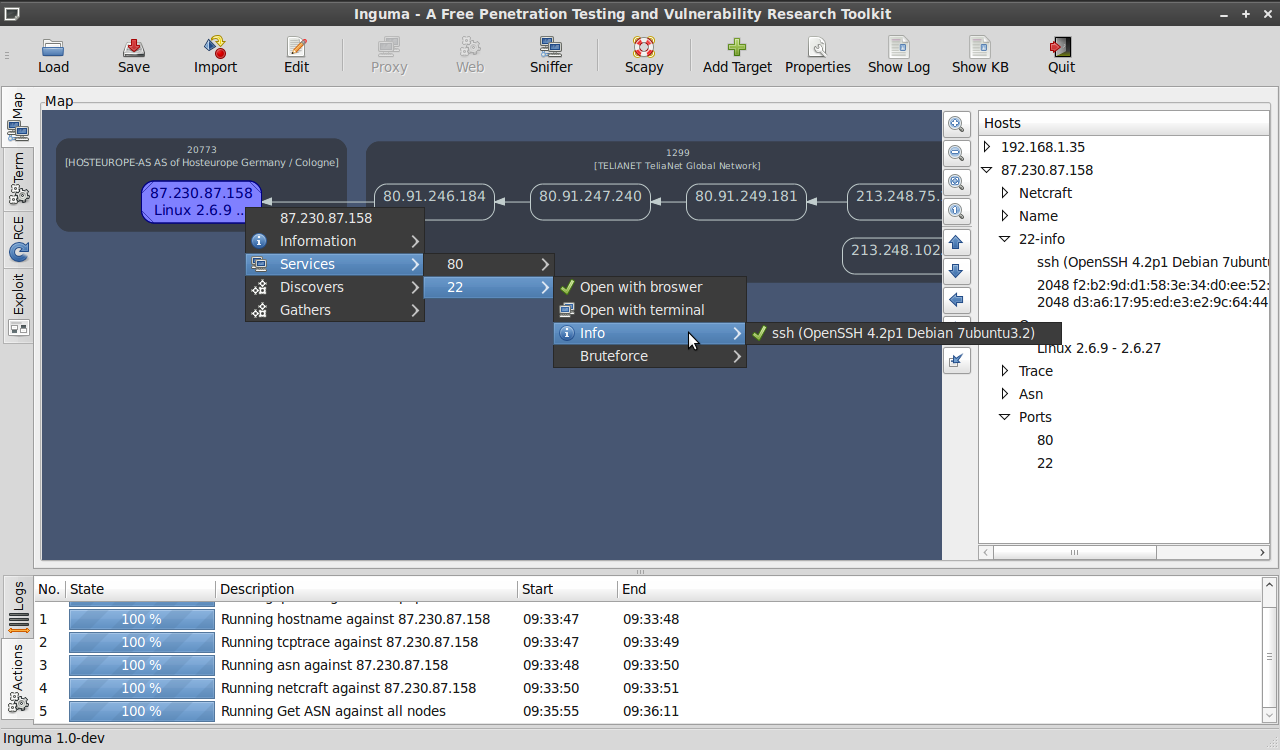Click the bottom map toolbar export icon

(957, 361)
